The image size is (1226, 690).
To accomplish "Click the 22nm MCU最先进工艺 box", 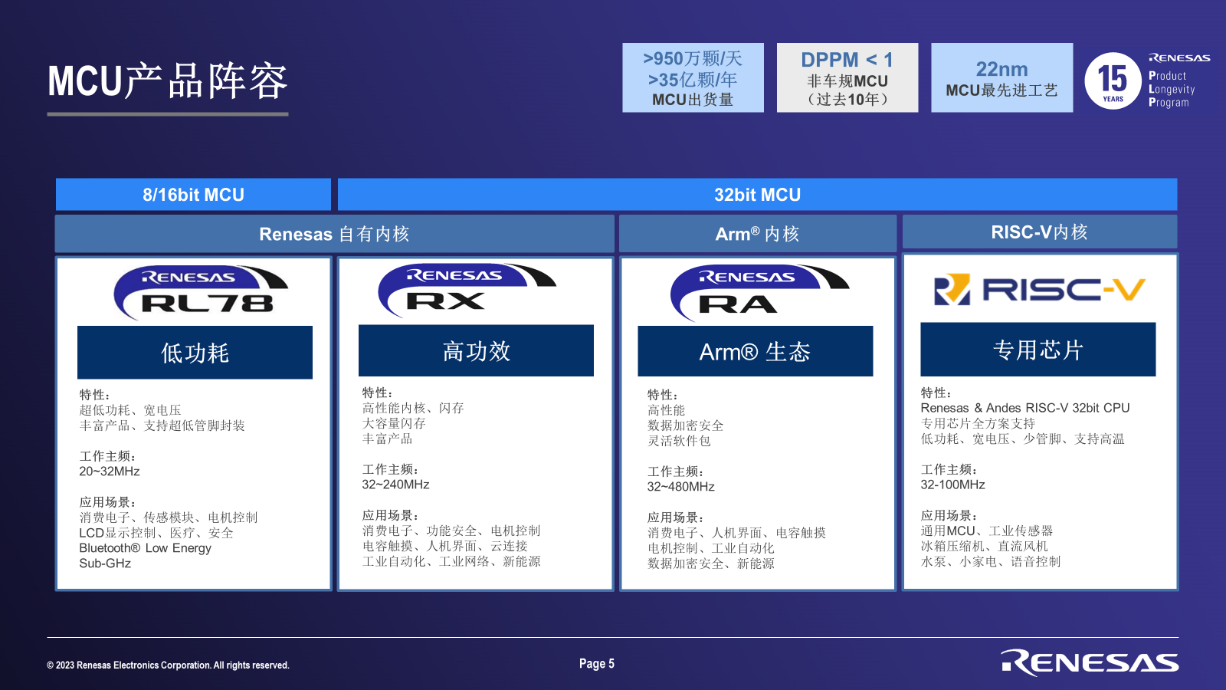I will pos(1001,78).
